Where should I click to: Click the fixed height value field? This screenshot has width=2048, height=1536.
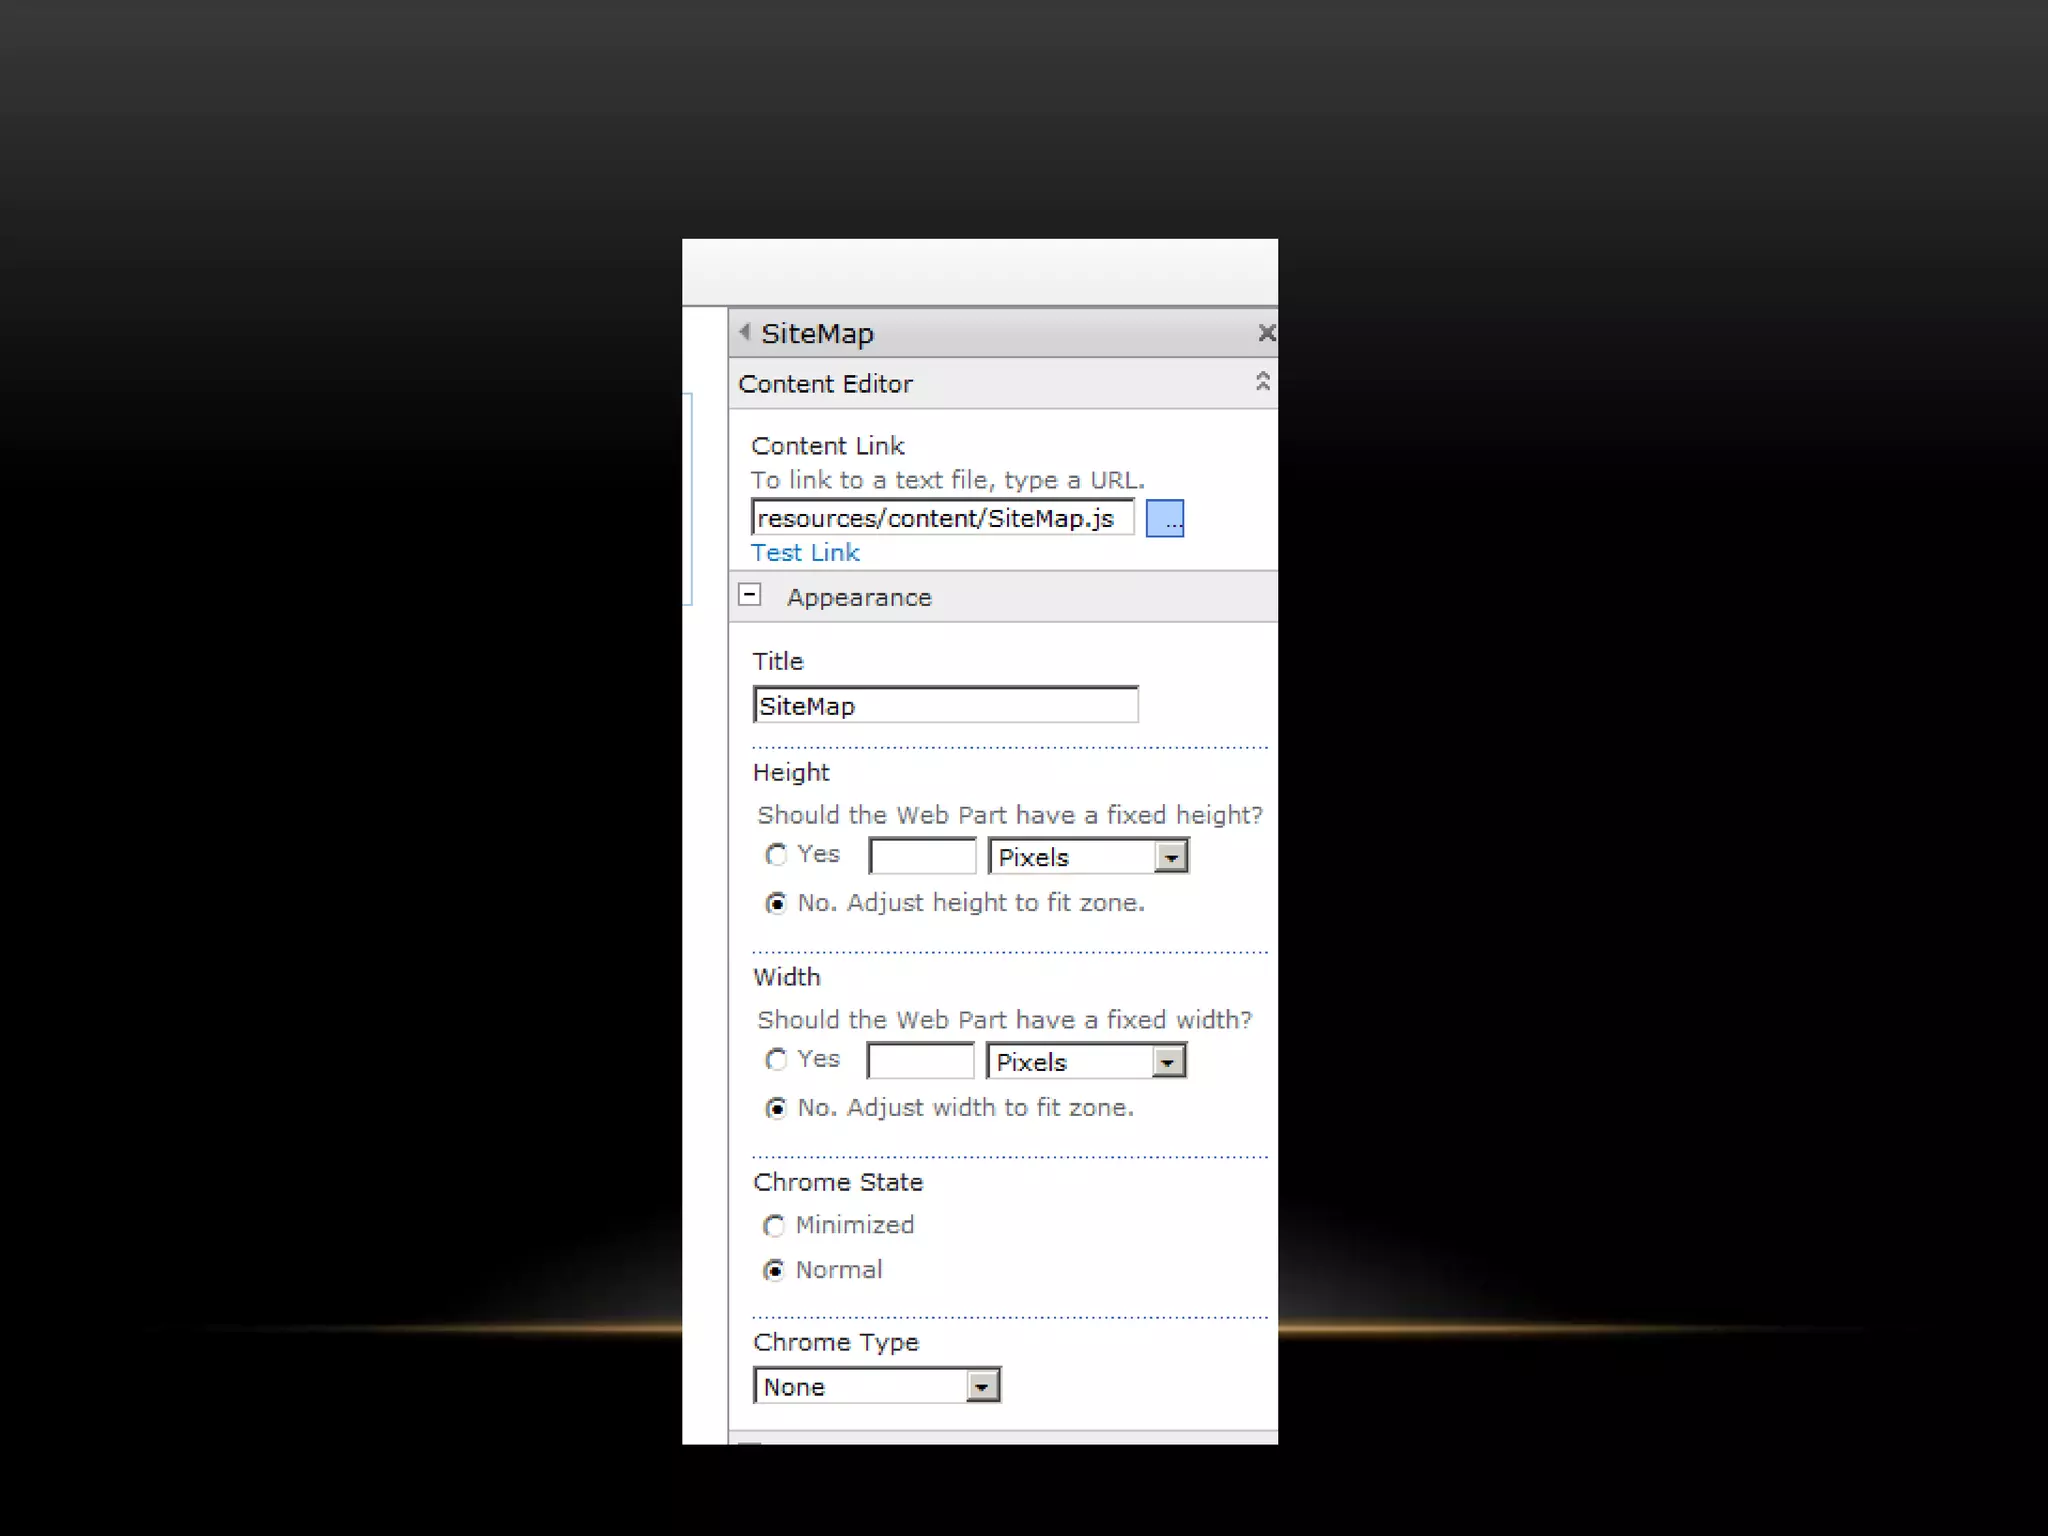pyautogui.click(x=922, y=857)
